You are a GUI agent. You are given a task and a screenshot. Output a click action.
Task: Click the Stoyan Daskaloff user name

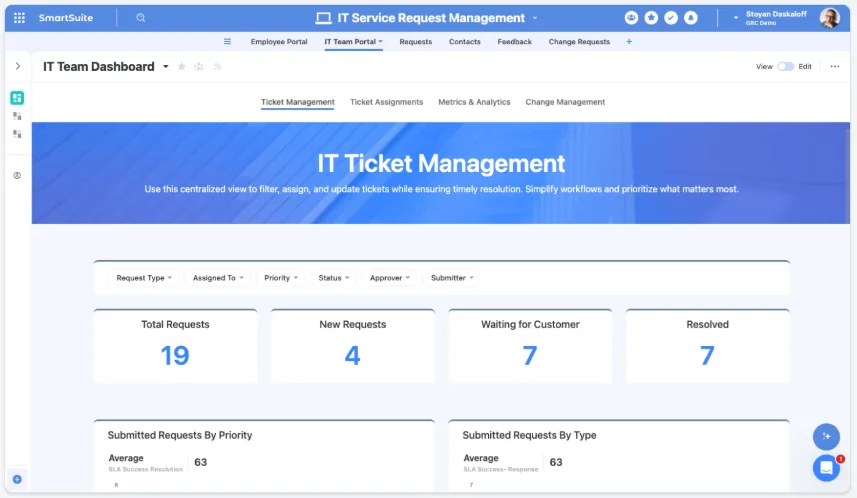[776, 14]
